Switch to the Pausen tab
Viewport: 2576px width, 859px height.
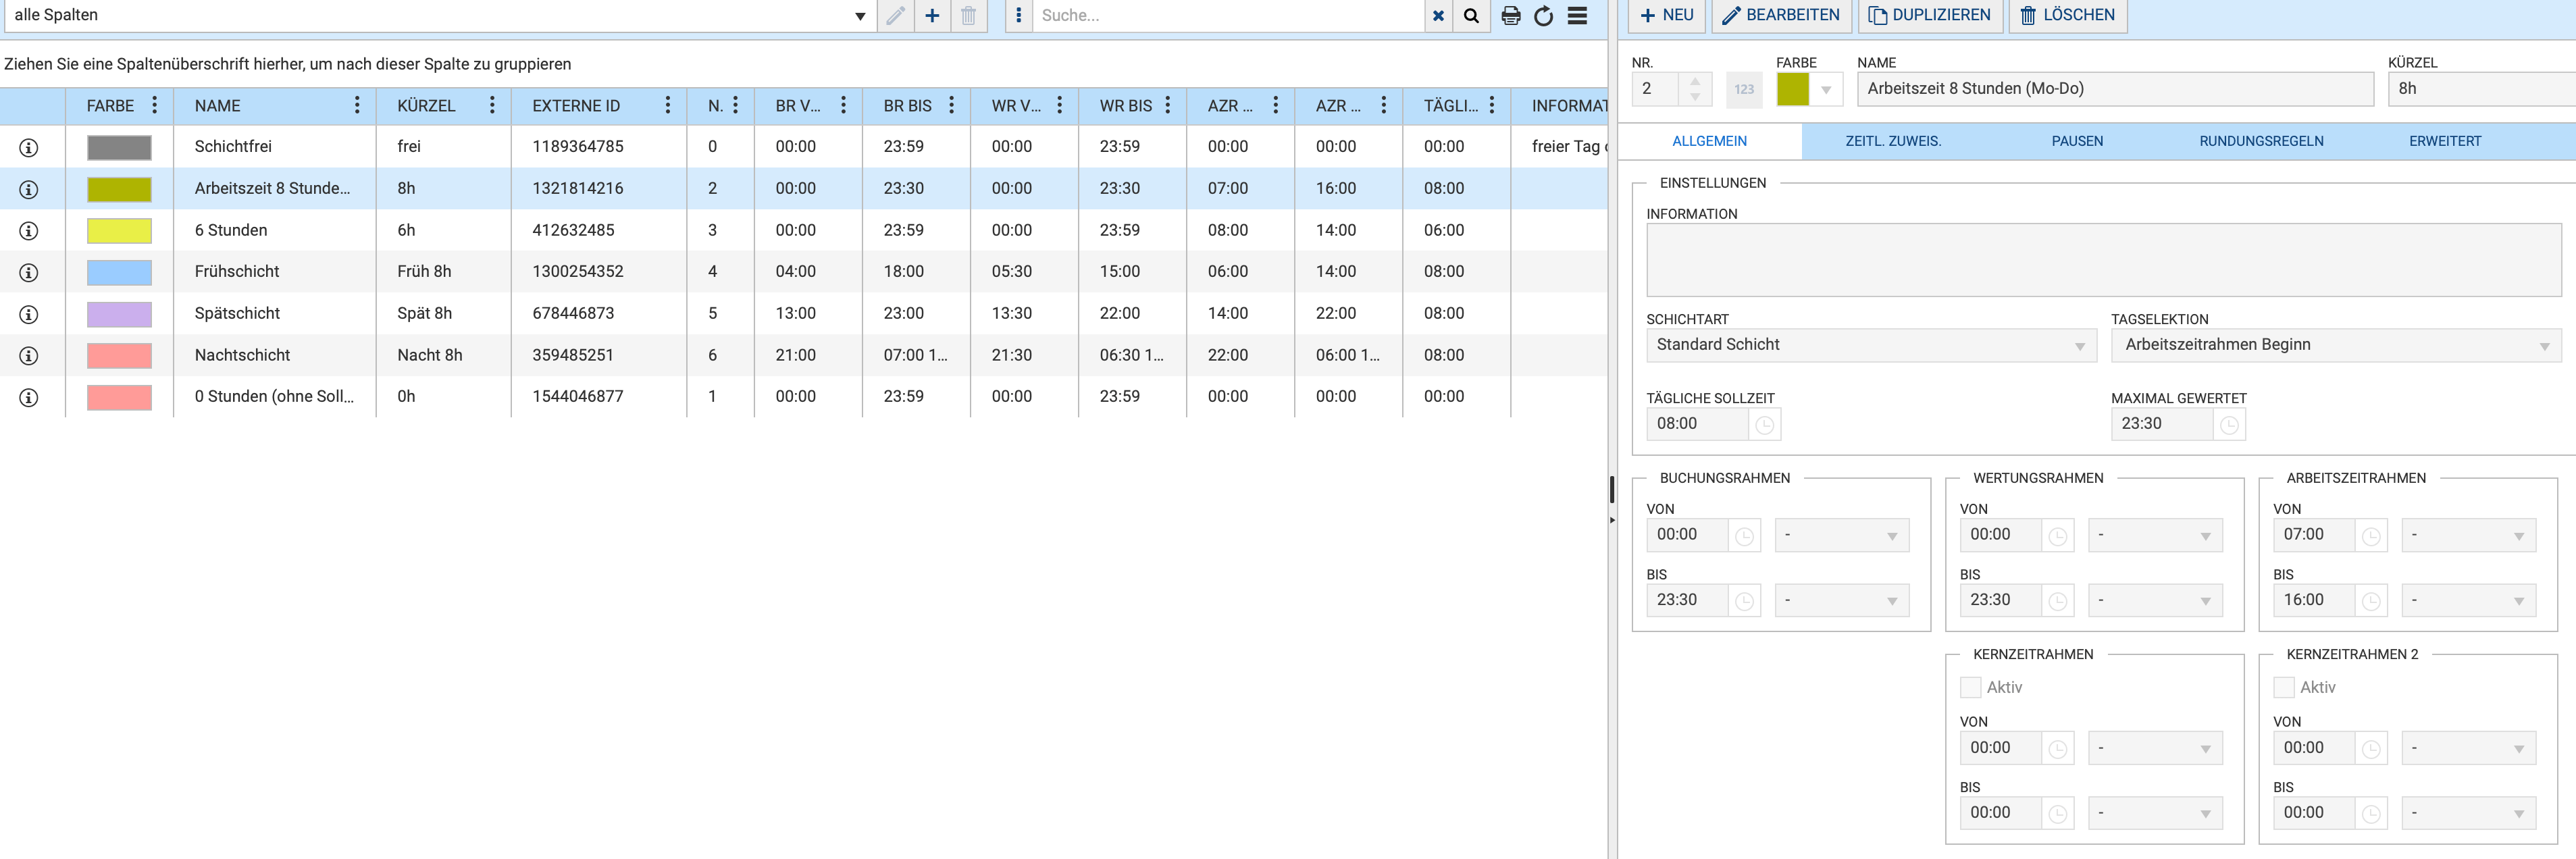pos(2076,141)
